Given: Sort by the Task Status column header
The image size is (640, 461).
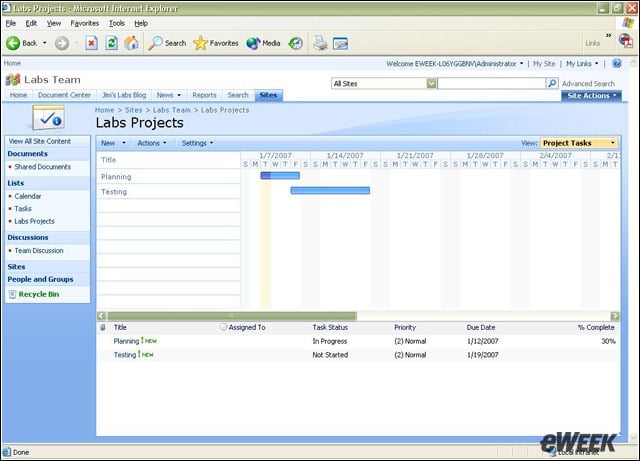Looking at the screenshot, I should click(330, 327).
